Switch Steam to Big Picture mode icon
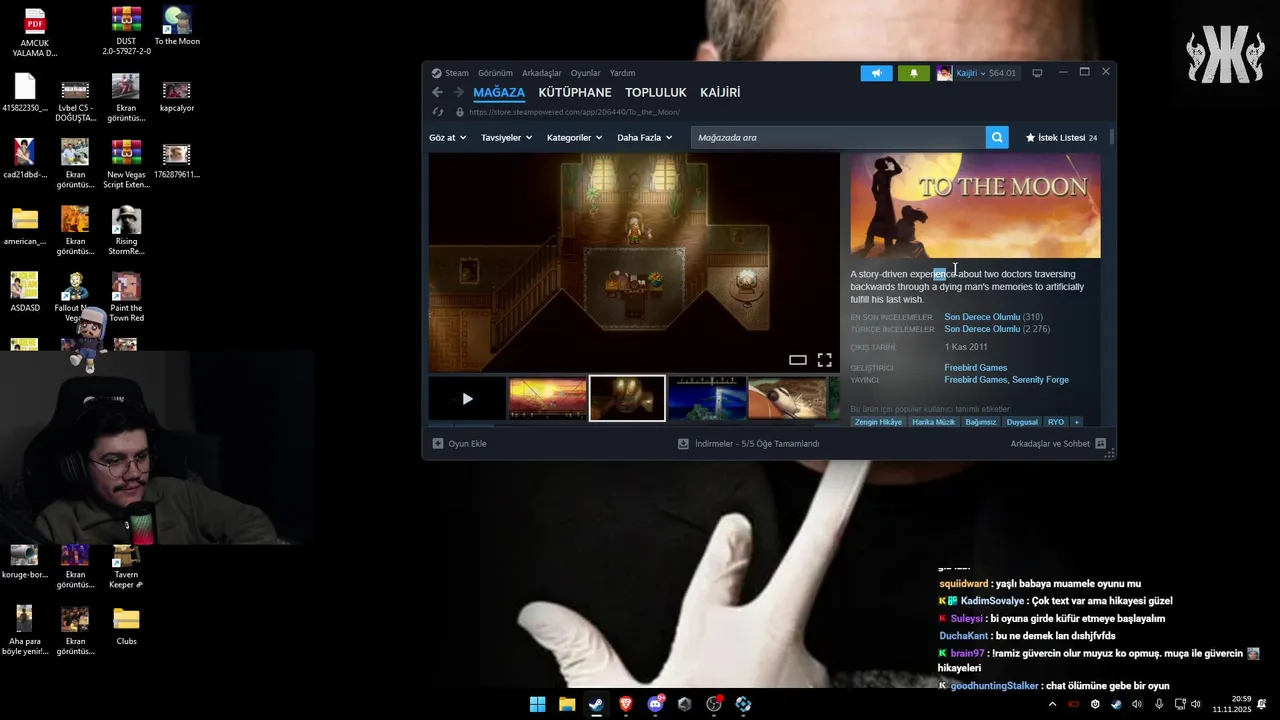 [x=1037, y=73]
